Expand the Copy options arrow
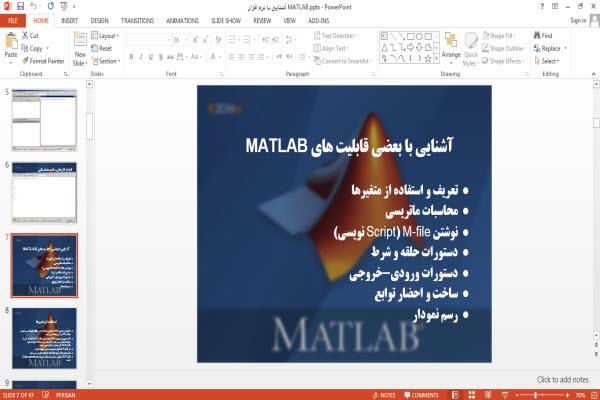The image size is (600, 400). 48,48
